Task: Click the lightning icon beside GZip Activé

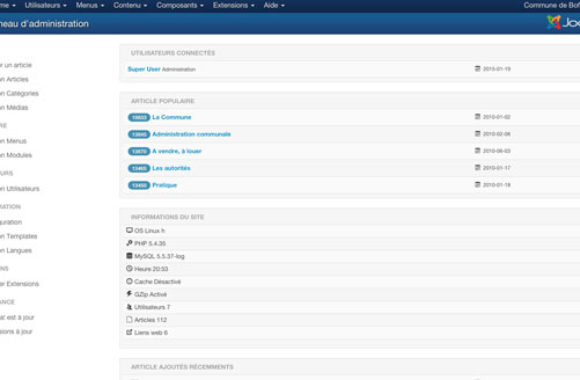Action: [129, 294]
